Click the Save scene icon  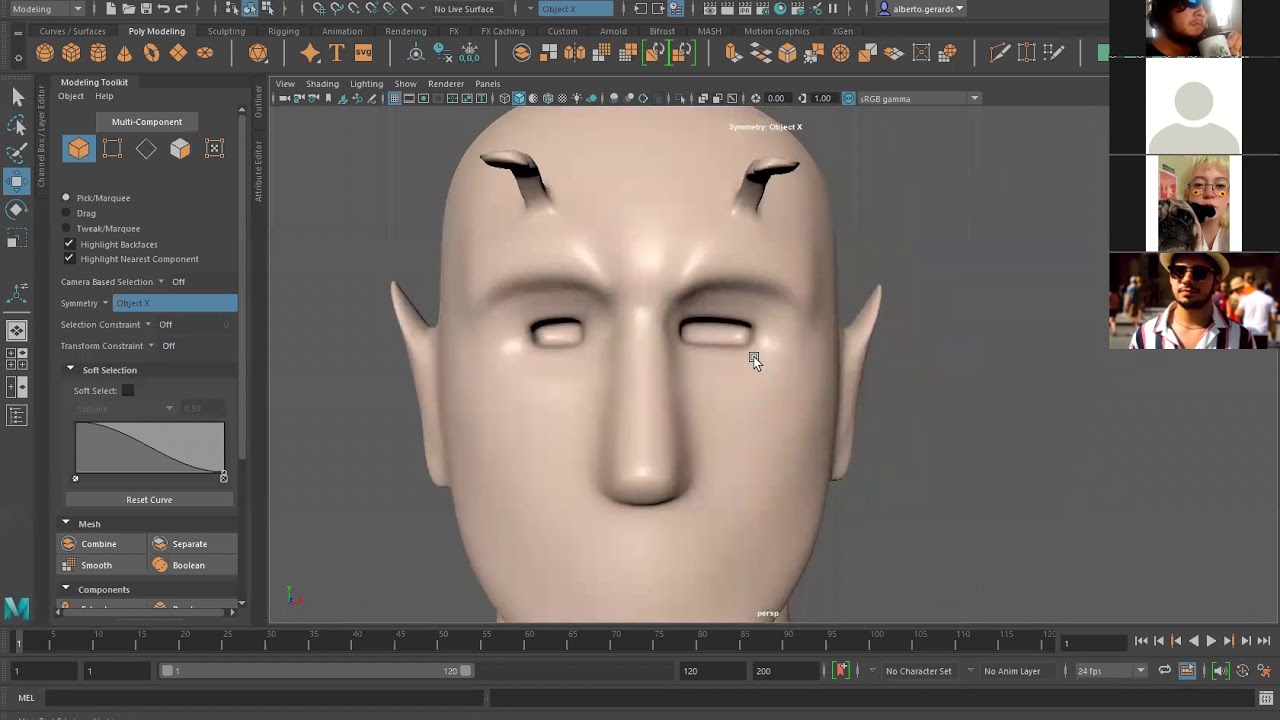point(146,9)
